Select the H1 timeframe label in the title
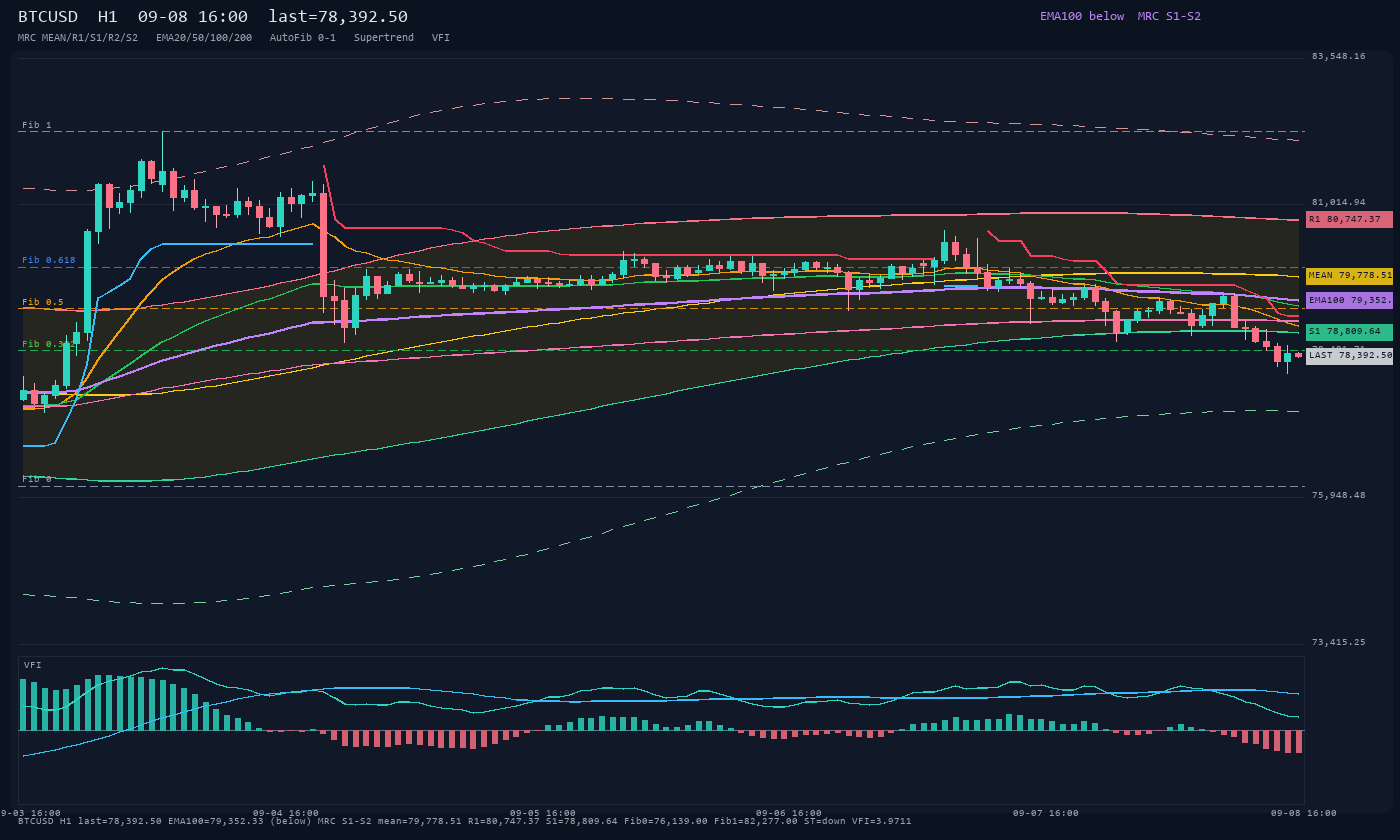The width and height of the screenshot is (1400, 840). point(108,17)
